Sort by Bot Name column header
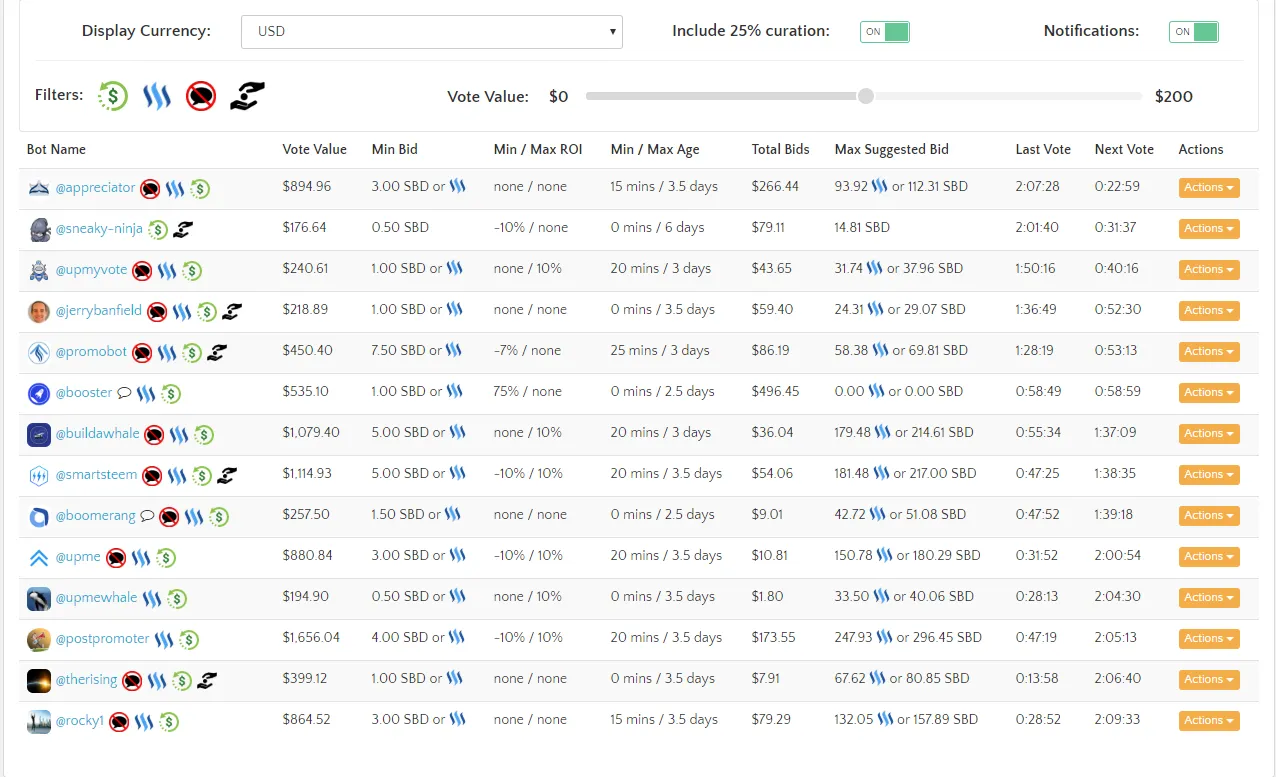The image size is (1276, 777). tap(56, 149)
